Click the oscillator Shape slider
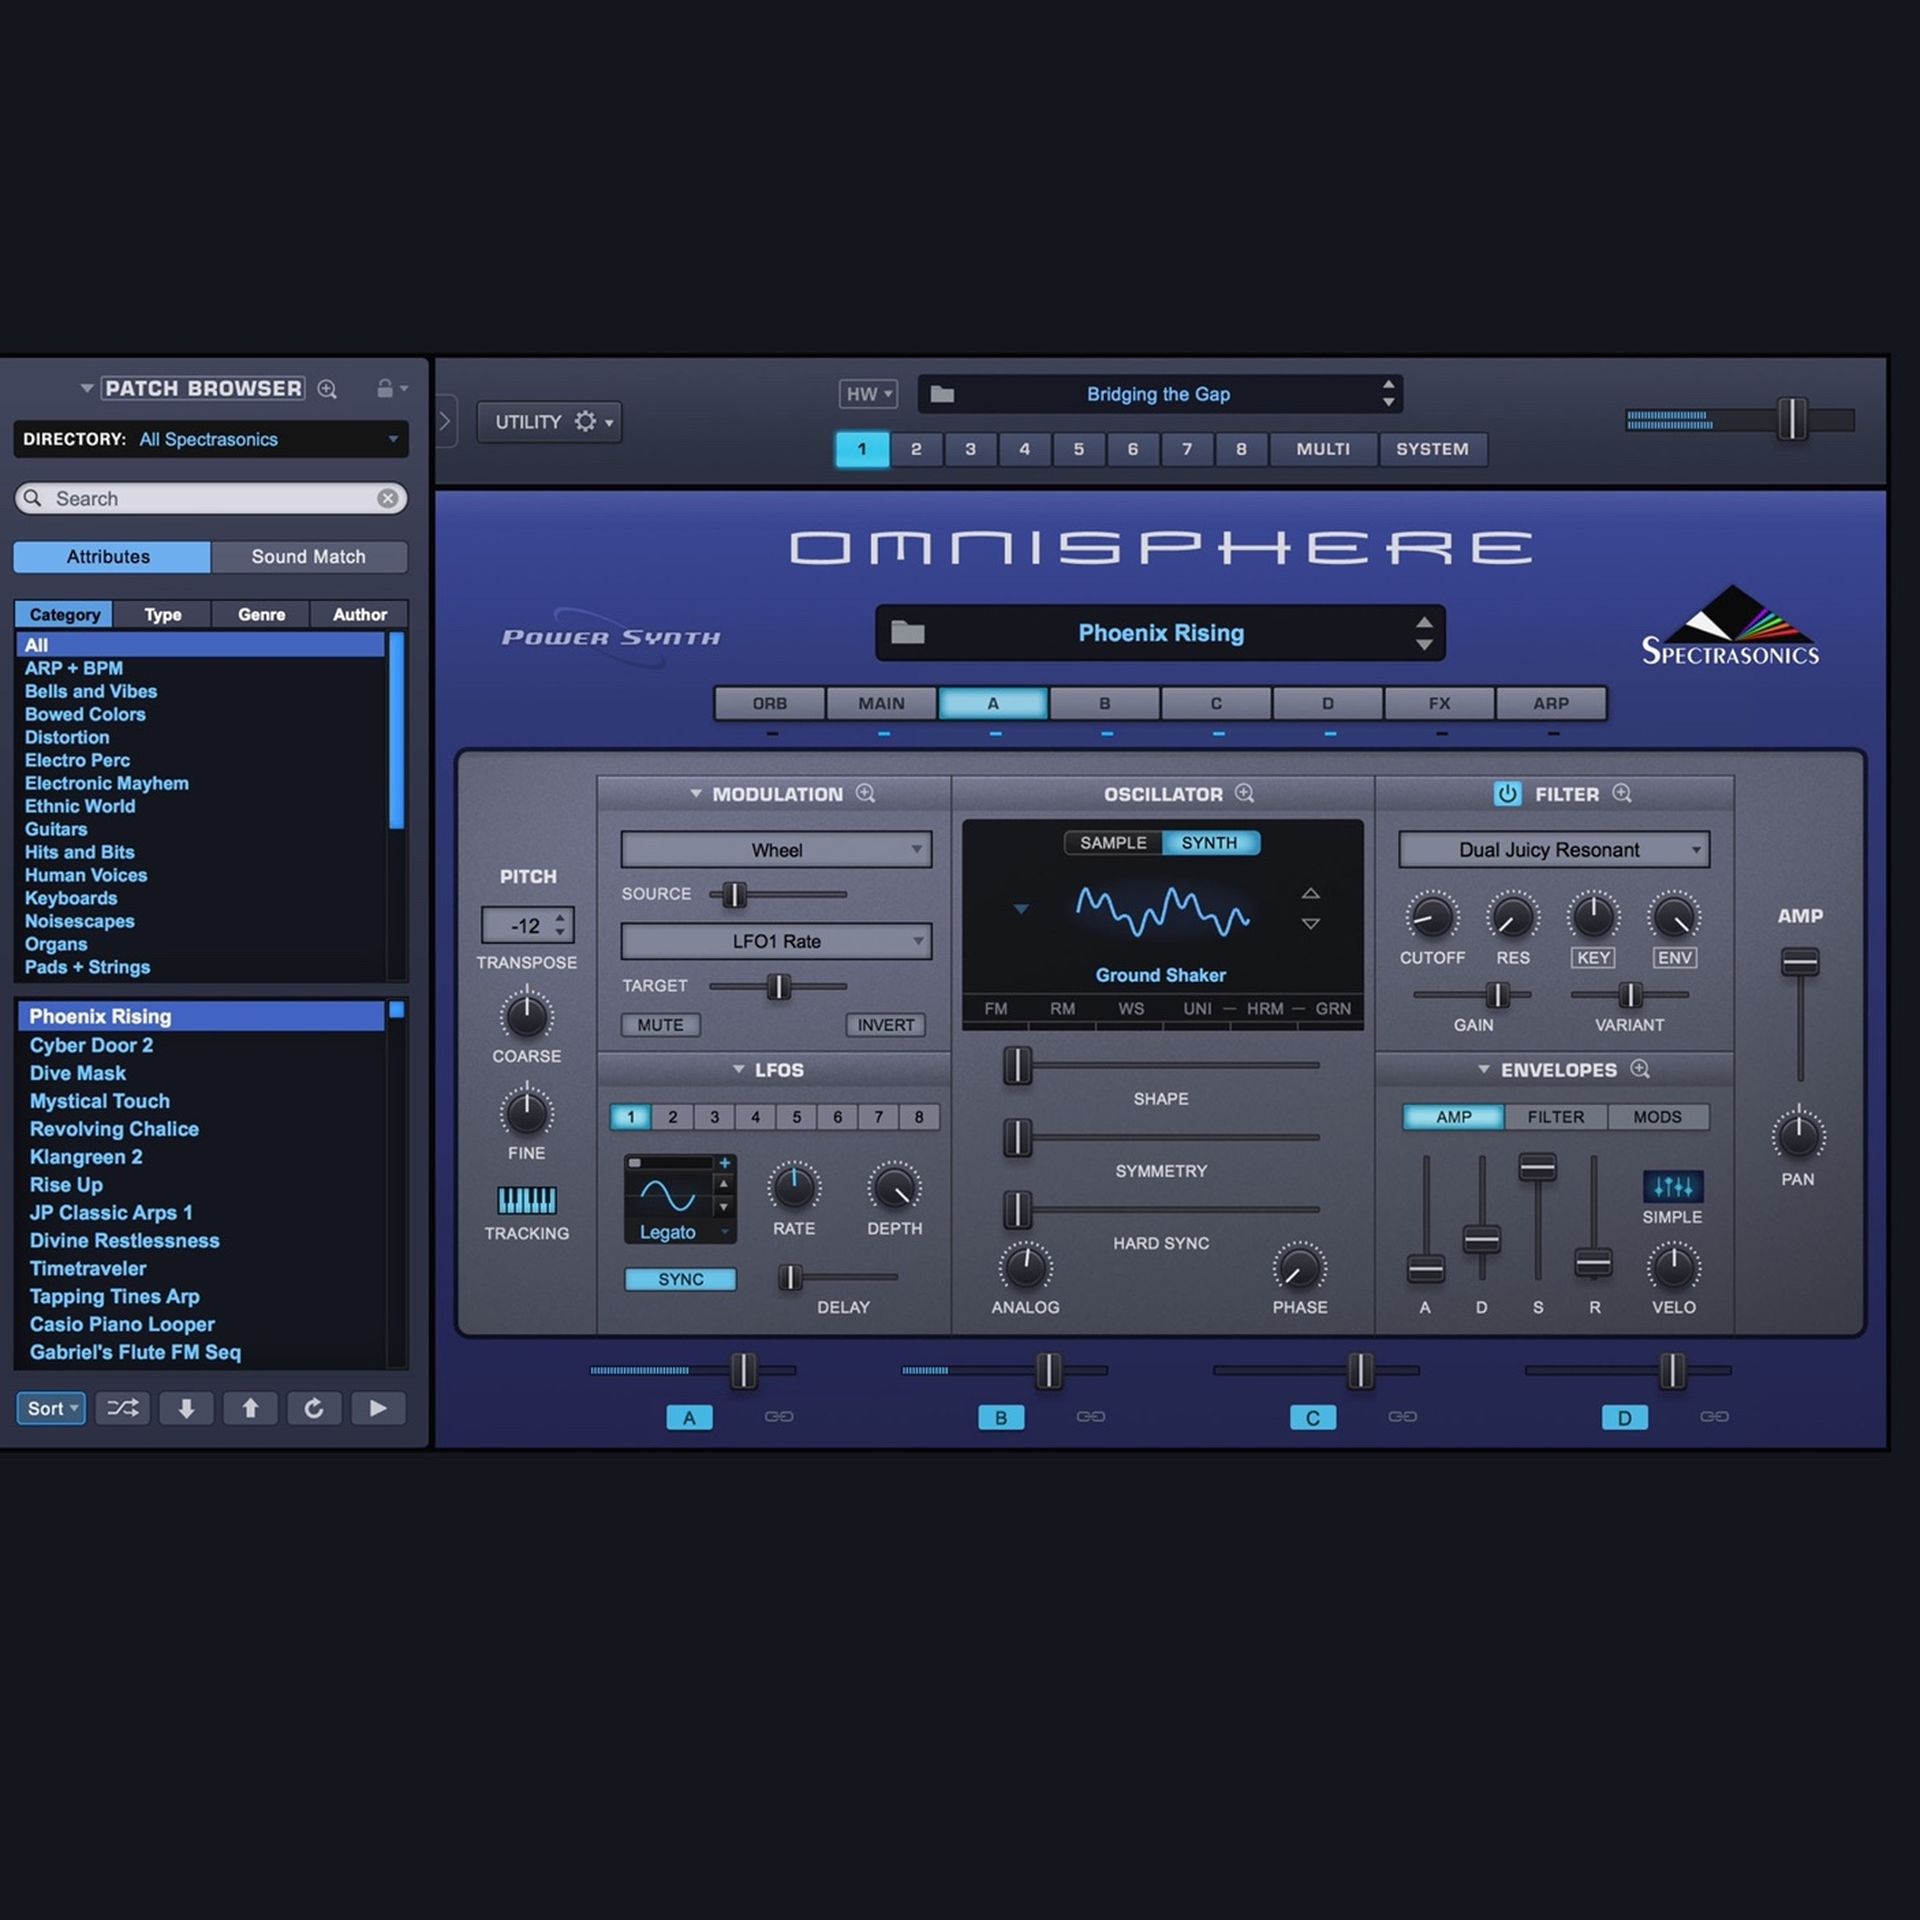The image size is (1920, 1920). [x=1162, y=1065]
